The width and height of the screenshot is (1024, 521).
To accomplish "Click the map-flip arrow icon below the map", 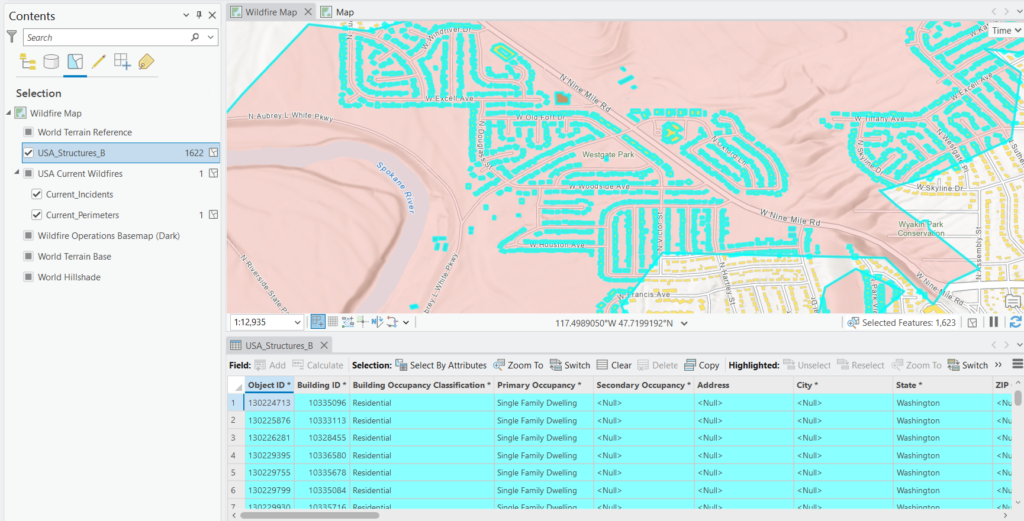I will tap(377, 322).
